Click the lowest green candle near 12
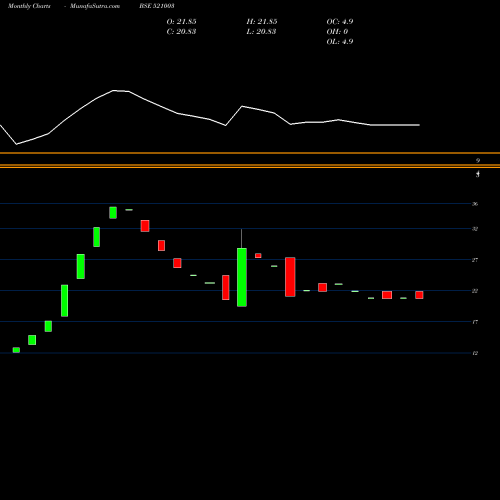500x500 pixels. coord(16,350)
